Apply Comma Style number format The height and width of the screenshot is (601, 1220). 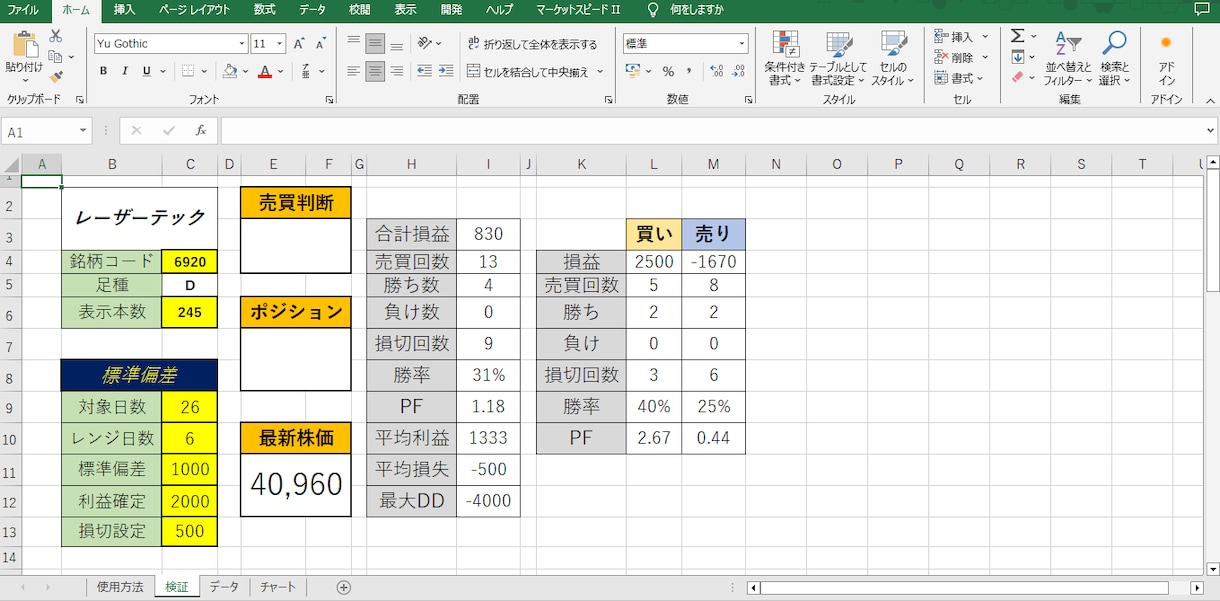(x=690, y=72)
